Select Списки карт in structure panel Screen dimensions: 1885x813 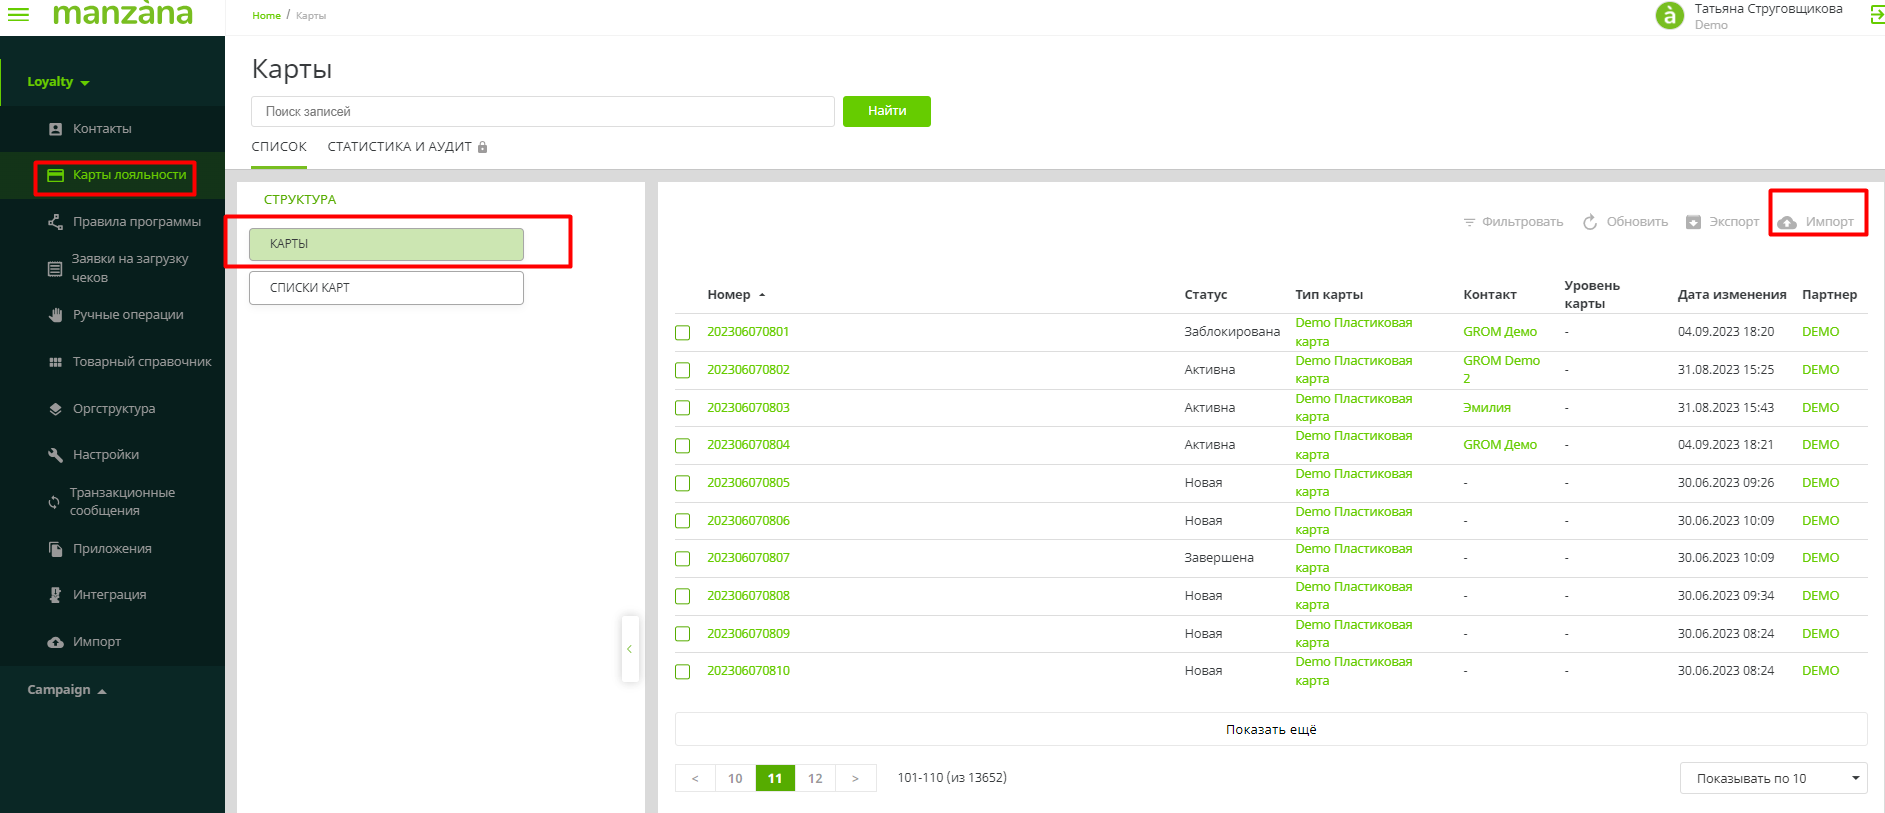386,288
